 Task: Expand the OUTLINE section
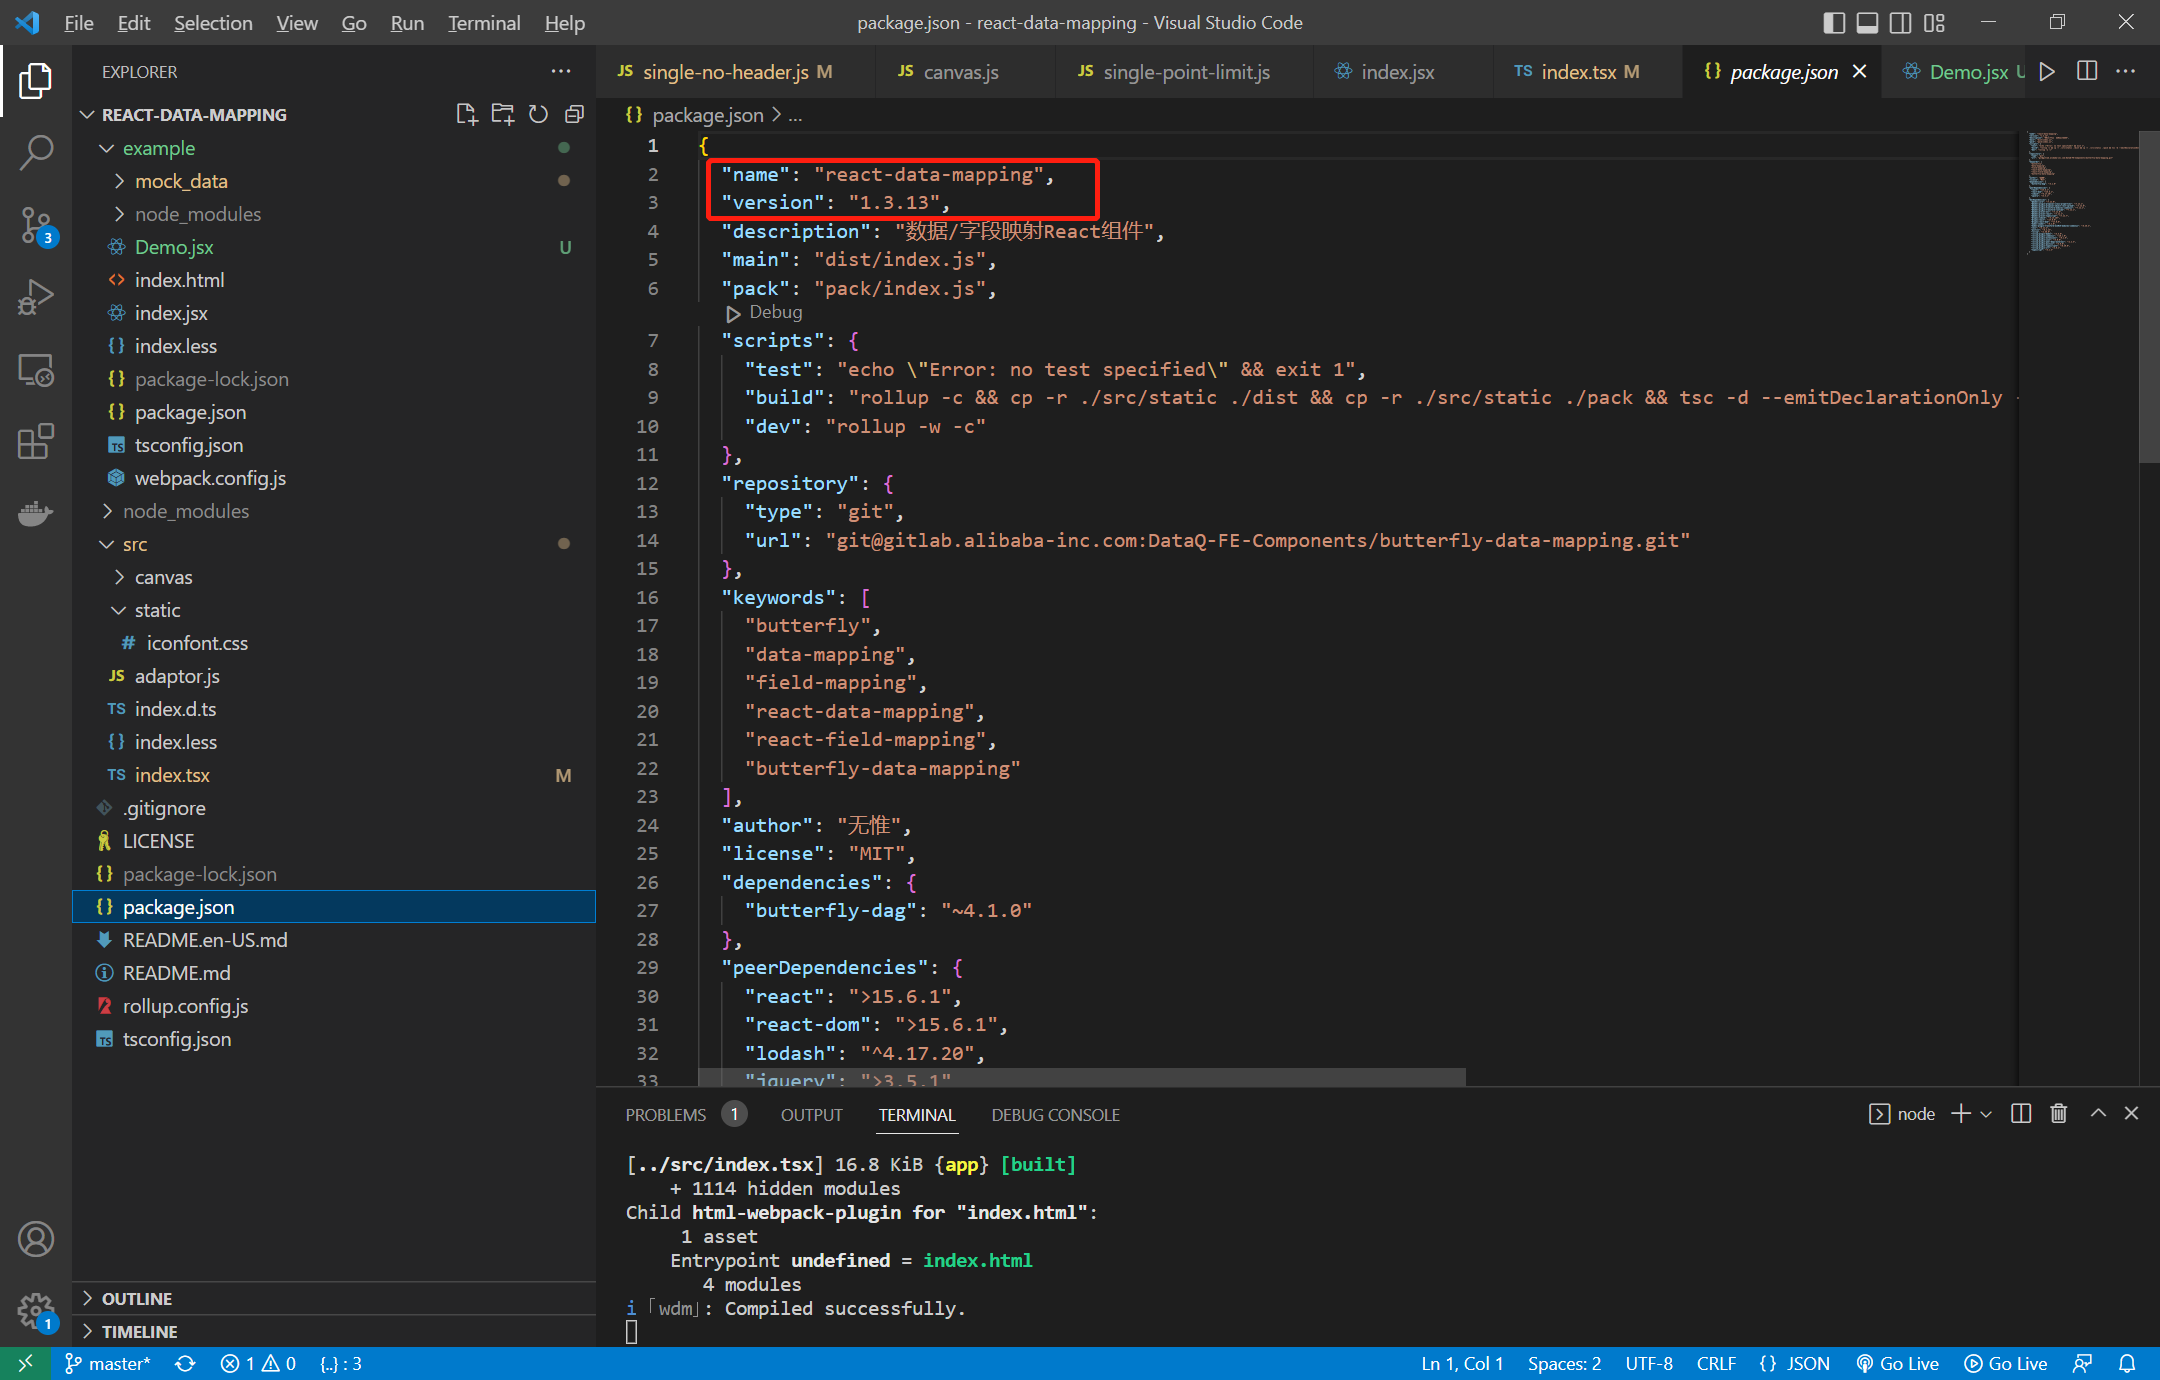[x=137, y=1298]
